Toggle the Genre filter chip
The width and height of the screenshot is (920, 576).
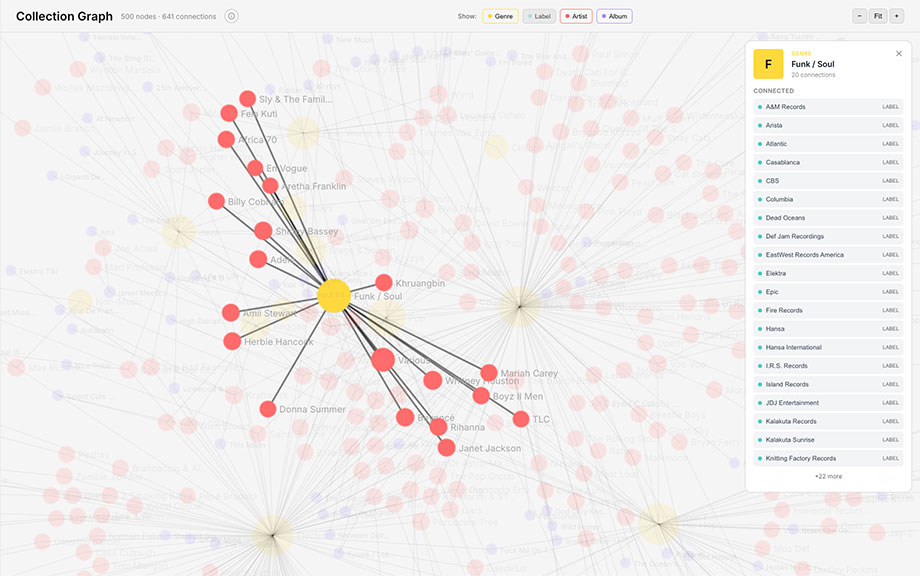click(x=500, y=16)
